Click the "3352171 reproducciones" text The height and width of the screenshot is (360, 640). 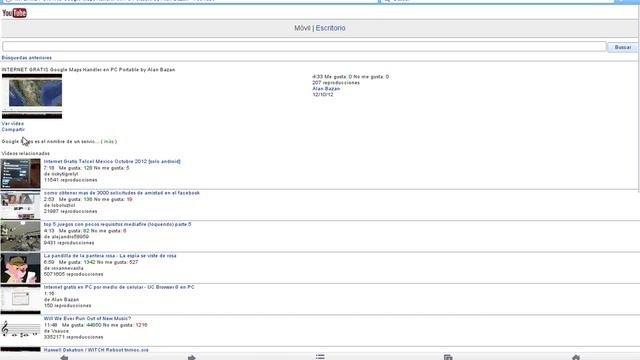[73, 337]
